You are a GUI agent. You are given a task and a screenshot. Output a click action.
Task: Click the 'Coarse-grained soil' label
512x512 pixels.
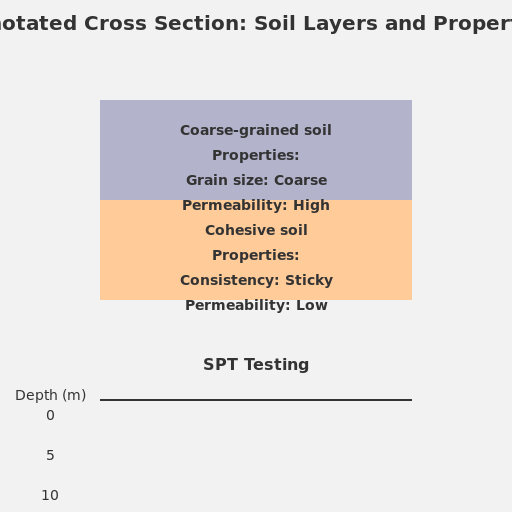[256, 130]
